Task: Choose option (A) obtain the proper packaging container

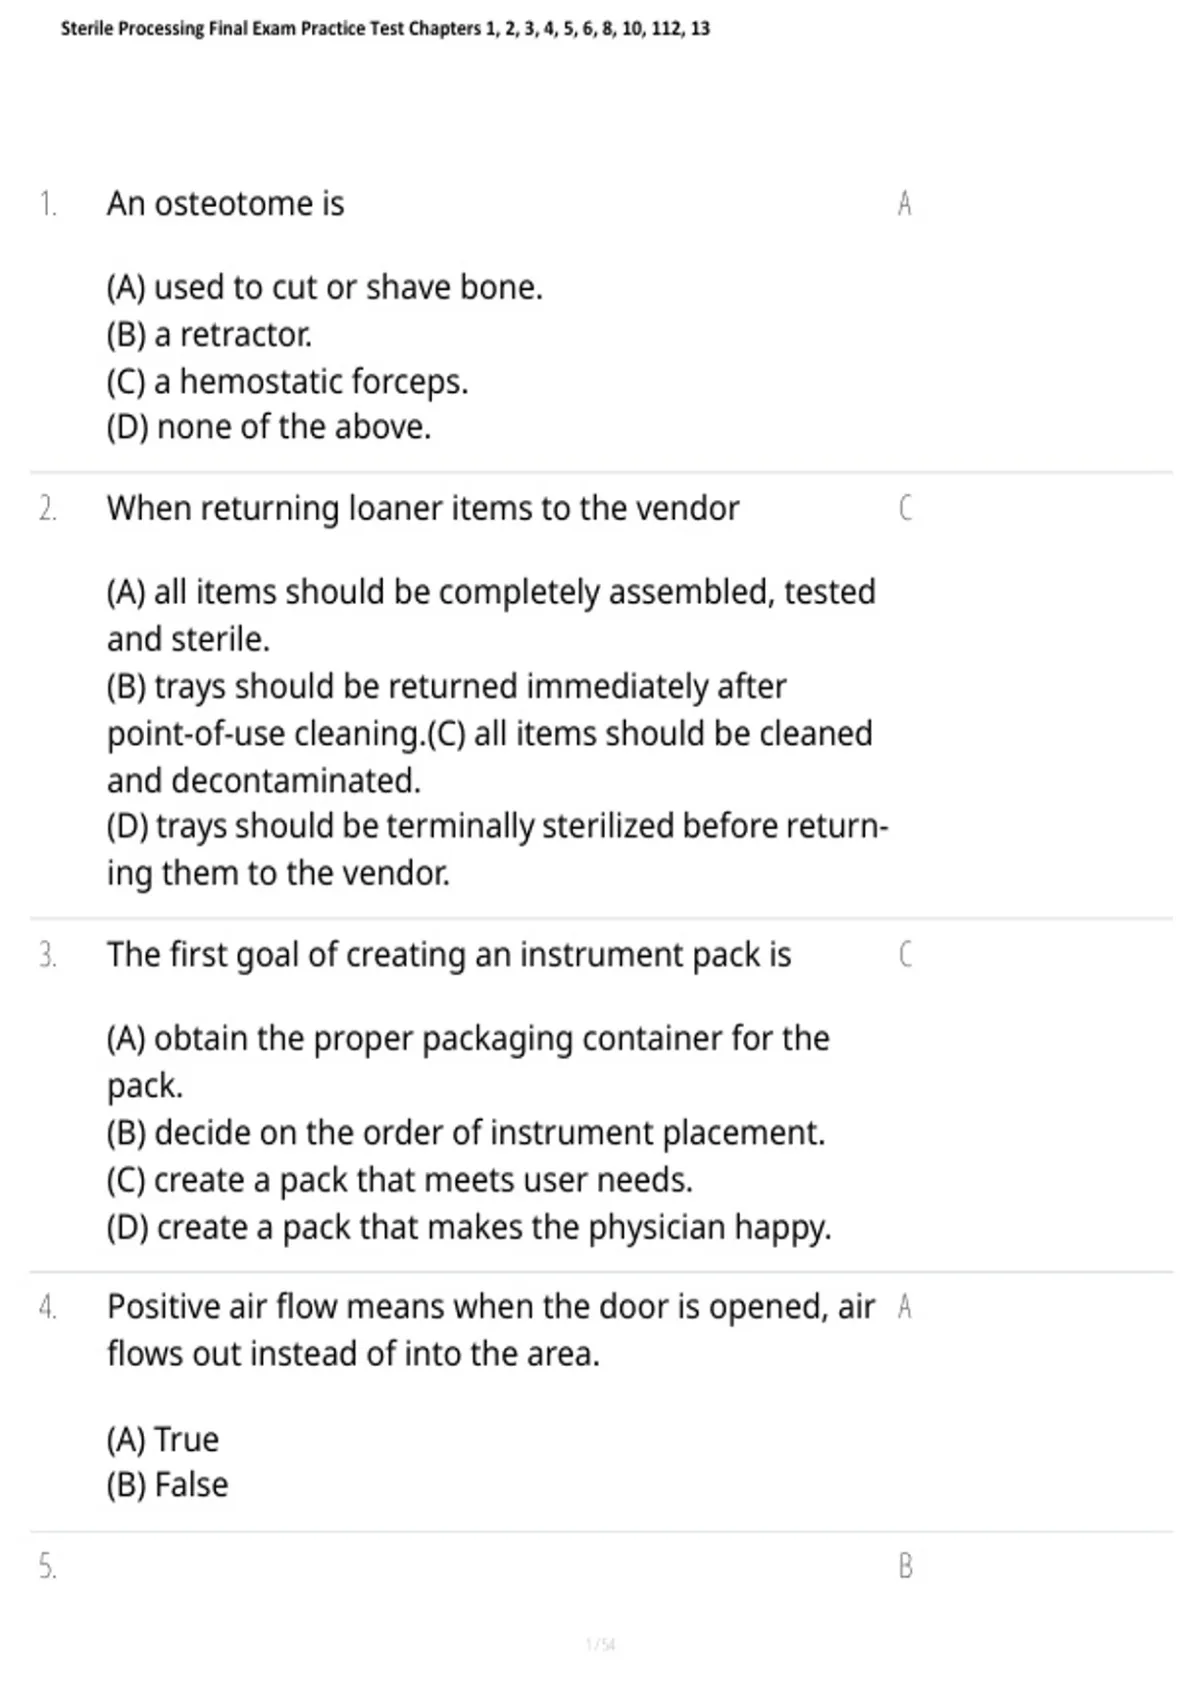Action: point(468,1062)
